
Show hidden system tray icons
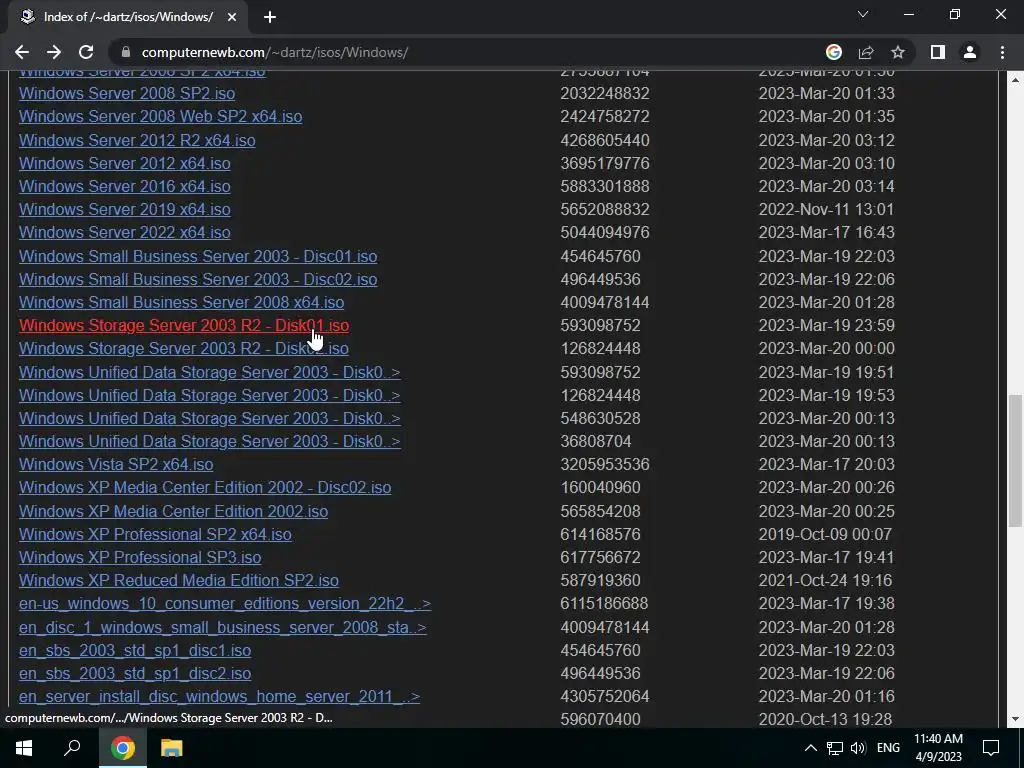coord(810,748)
